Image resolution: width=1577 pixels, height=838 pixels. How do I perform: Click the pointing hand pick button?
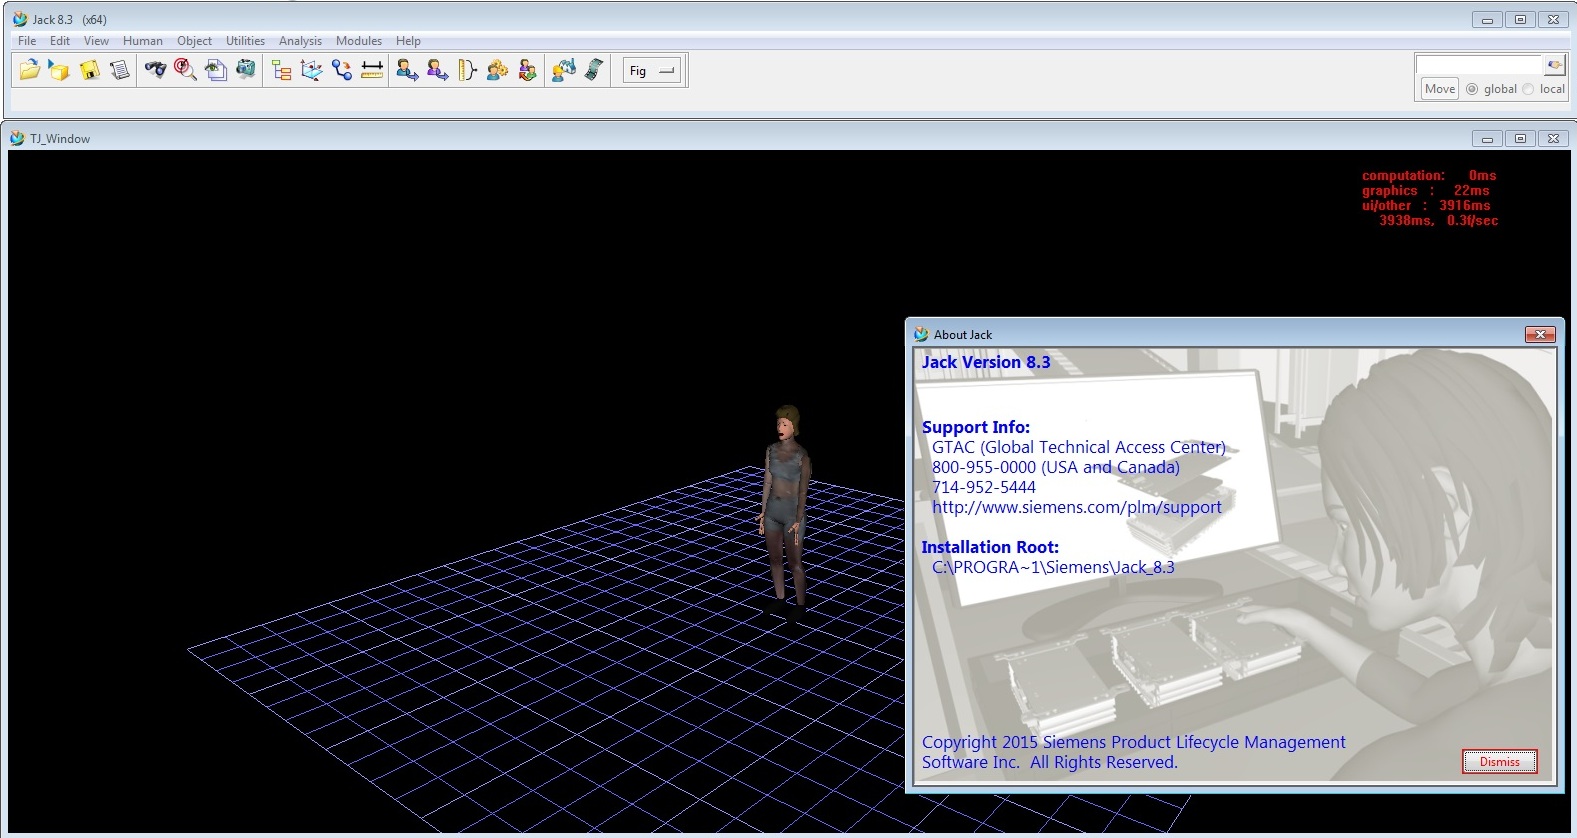click(x=1554, y=65)
